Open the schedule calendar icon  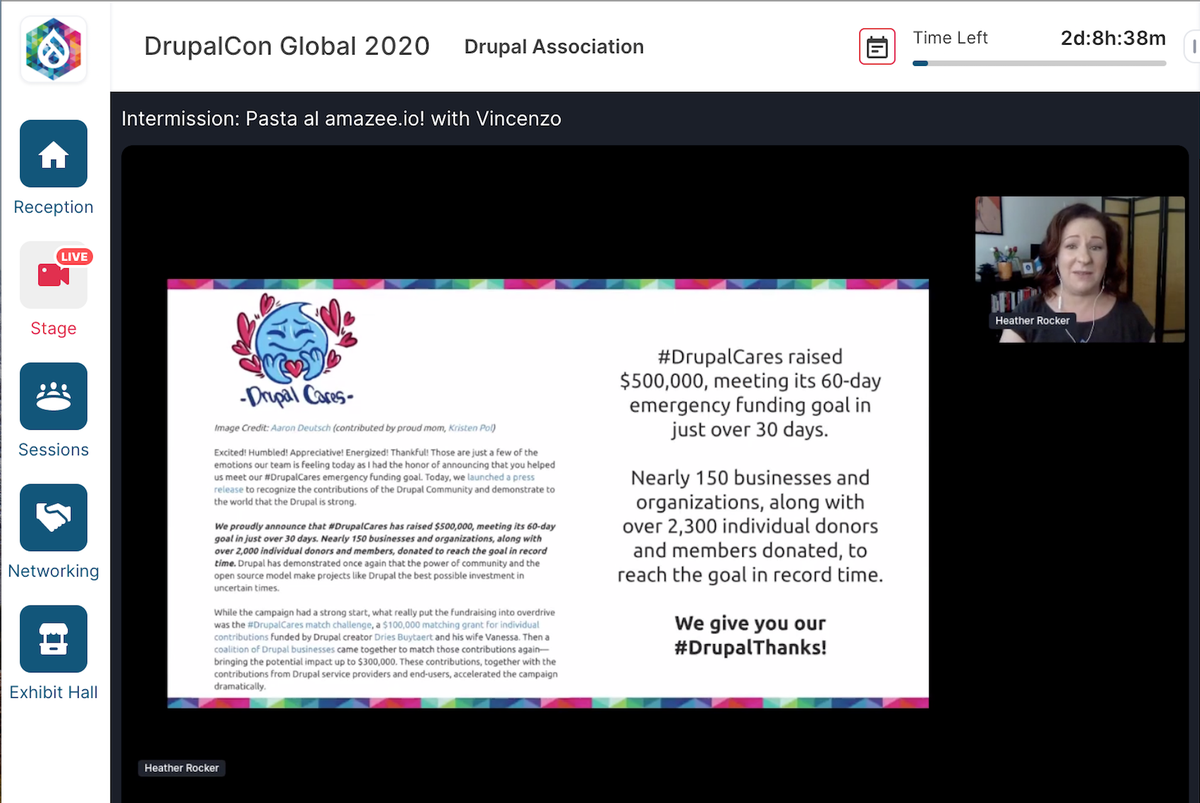(877, 47)
